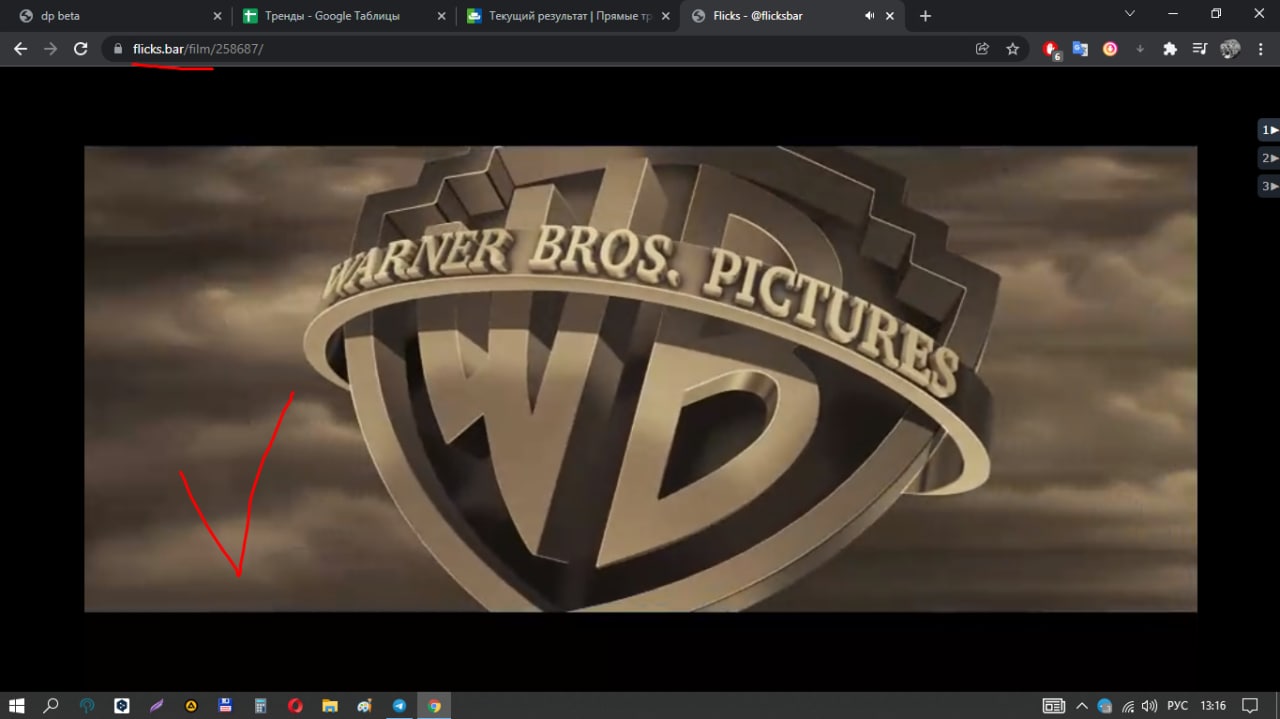Open the news and interests taskbar icon
Image resolution: width=1280 pixels, height=719 pixels.
(x=1053, y=705)
